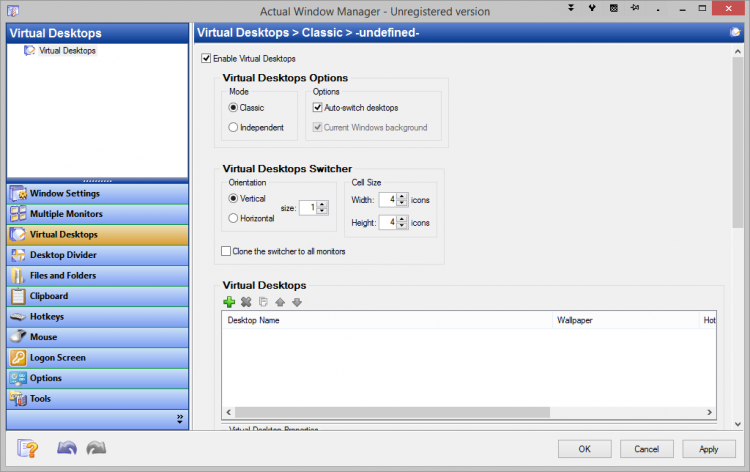Decrease the orientation size spinner value

[322, 211]
